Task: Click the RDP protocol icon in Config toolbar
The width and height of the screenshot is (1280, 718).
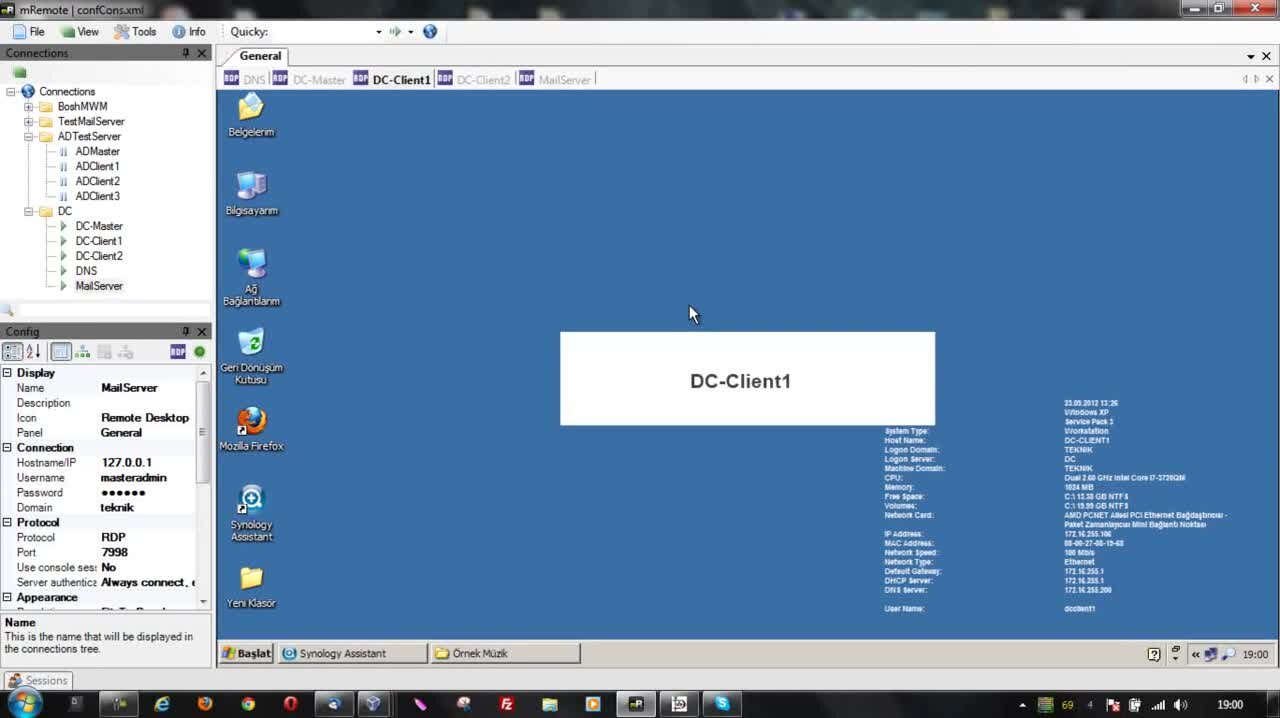Action: coord(177,352)
